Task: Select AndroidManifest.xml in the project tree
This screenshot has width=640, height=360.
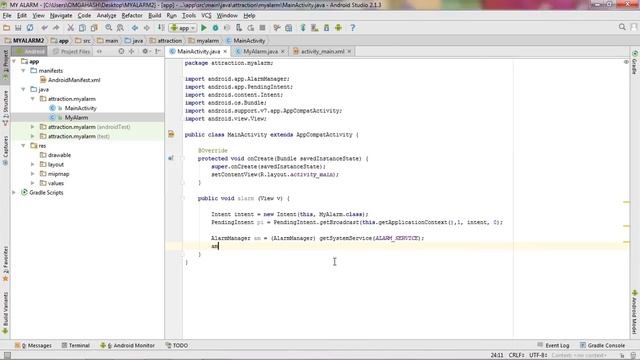Action: [x=74, y=80]
